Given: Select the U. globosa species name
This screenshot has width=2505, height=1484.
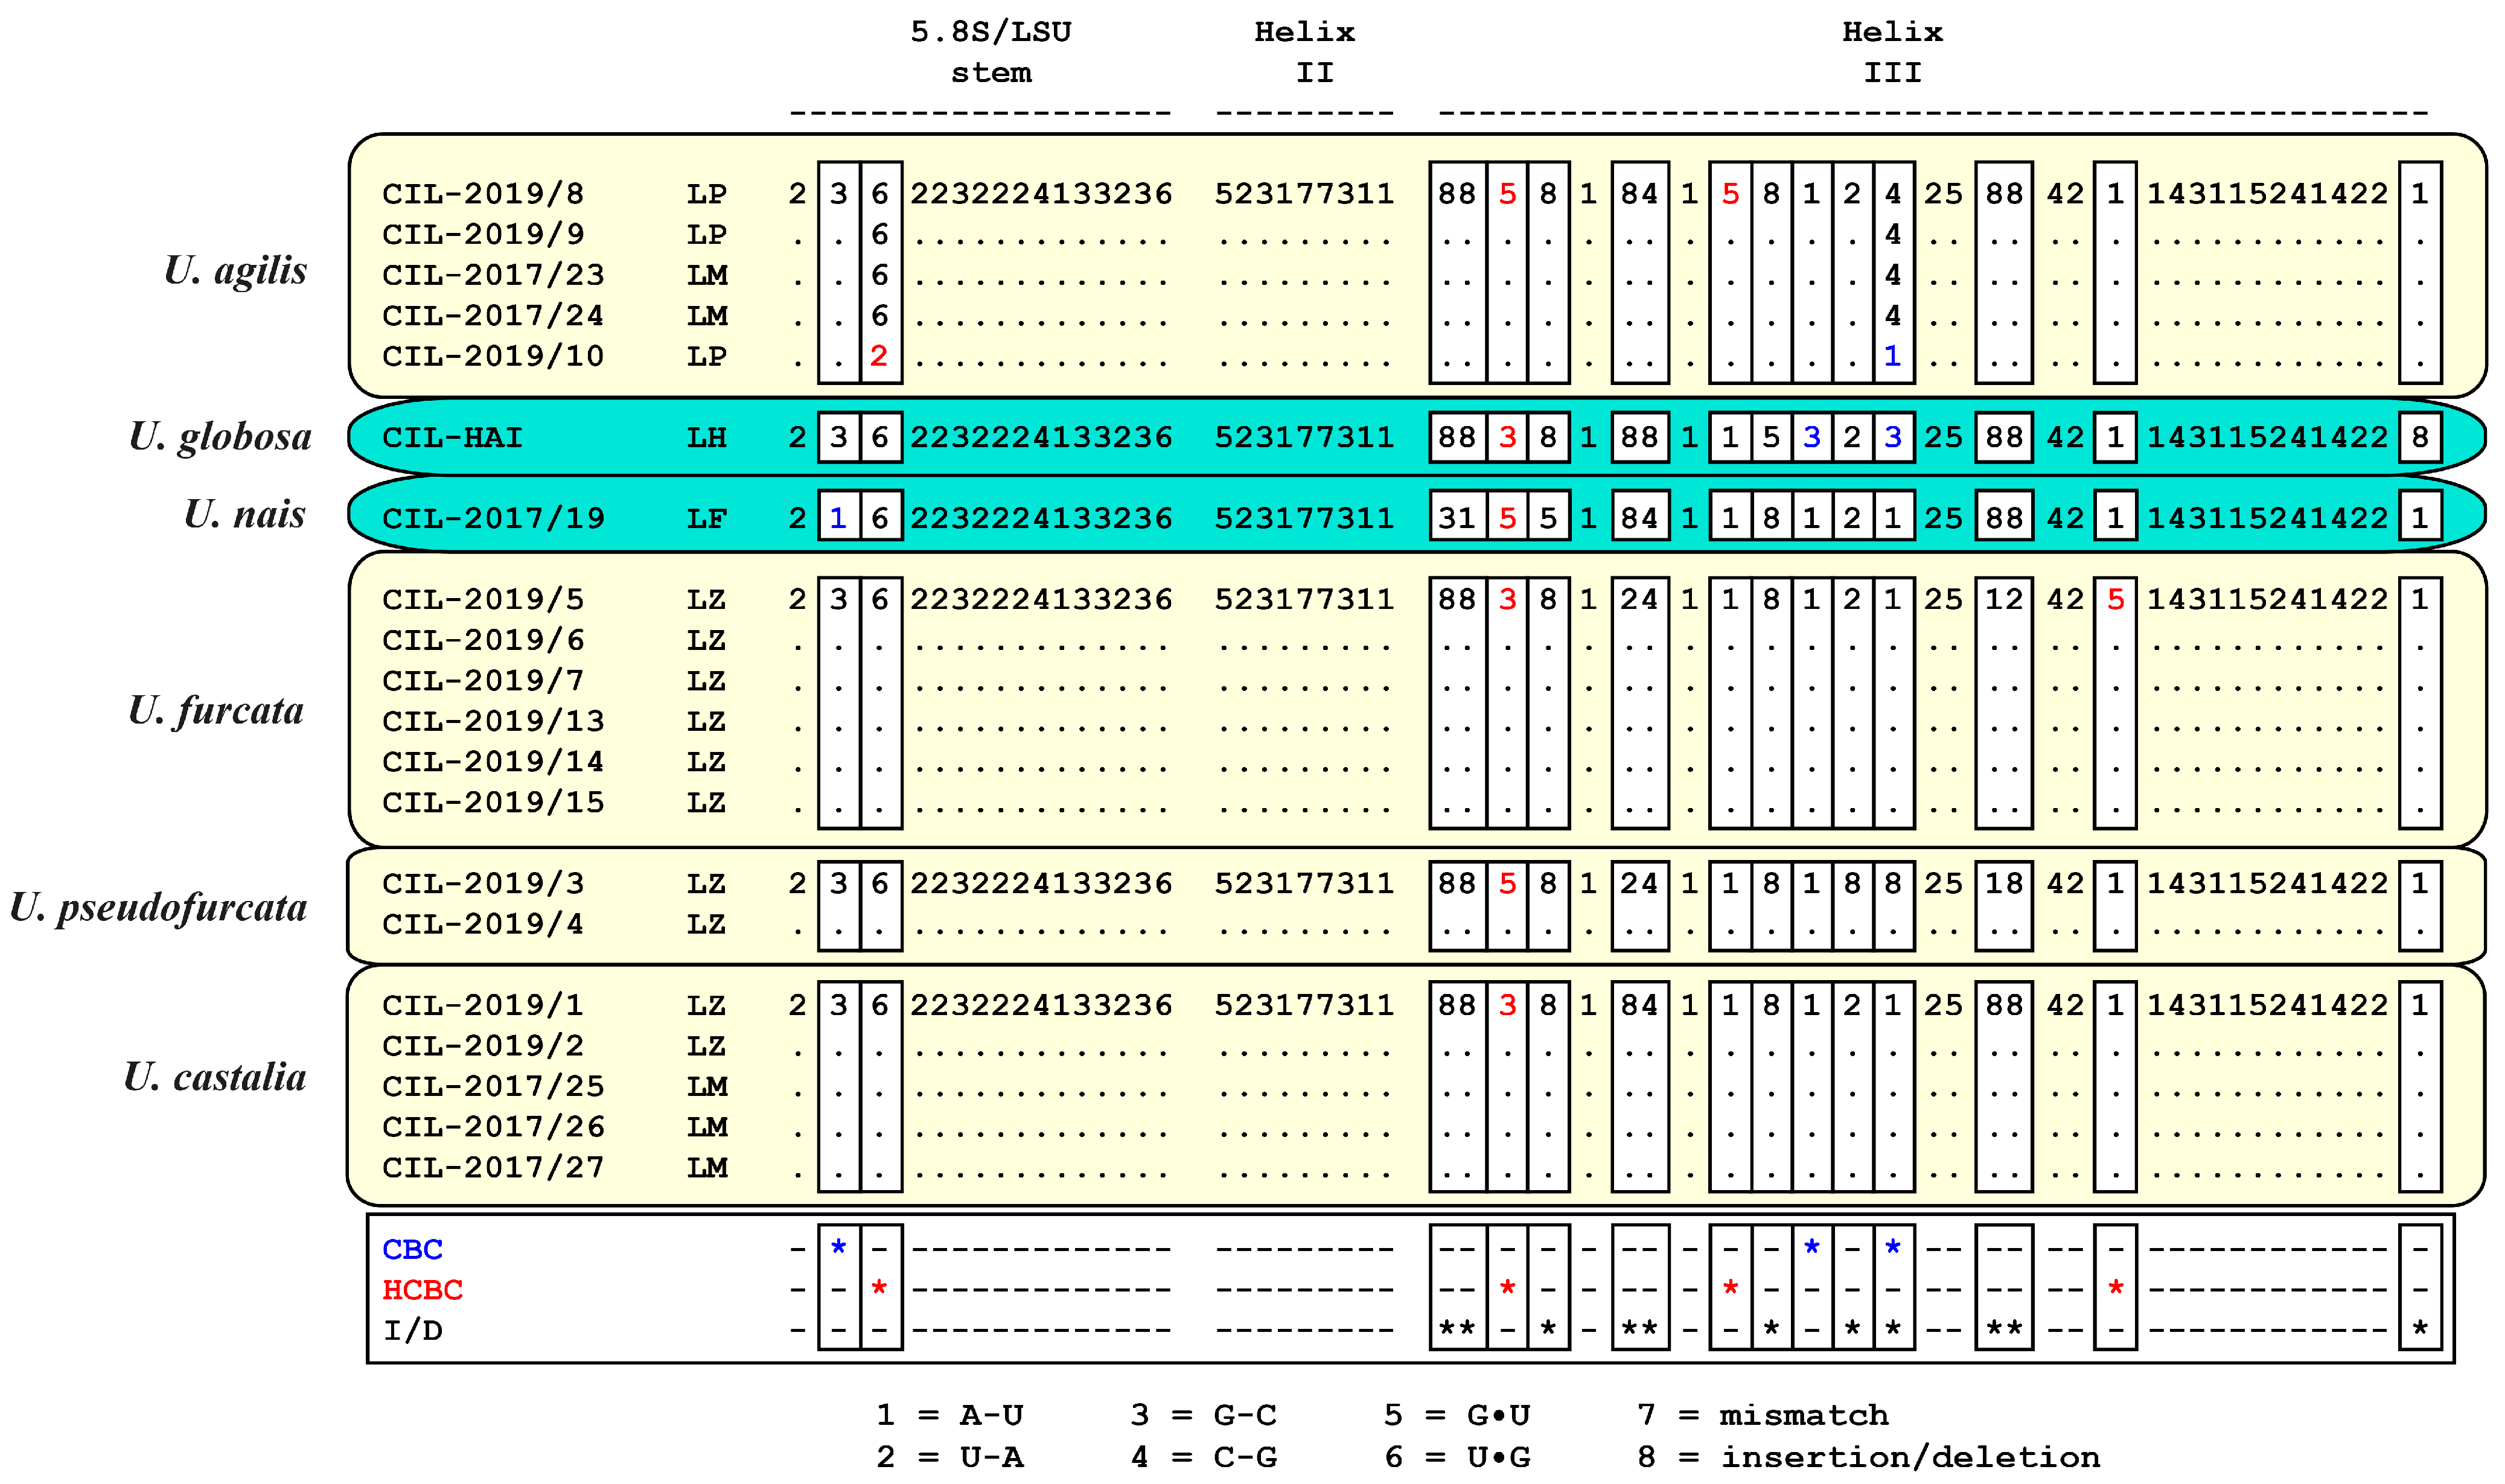Looking at the screenshot, I should click(x=220, y=437).
